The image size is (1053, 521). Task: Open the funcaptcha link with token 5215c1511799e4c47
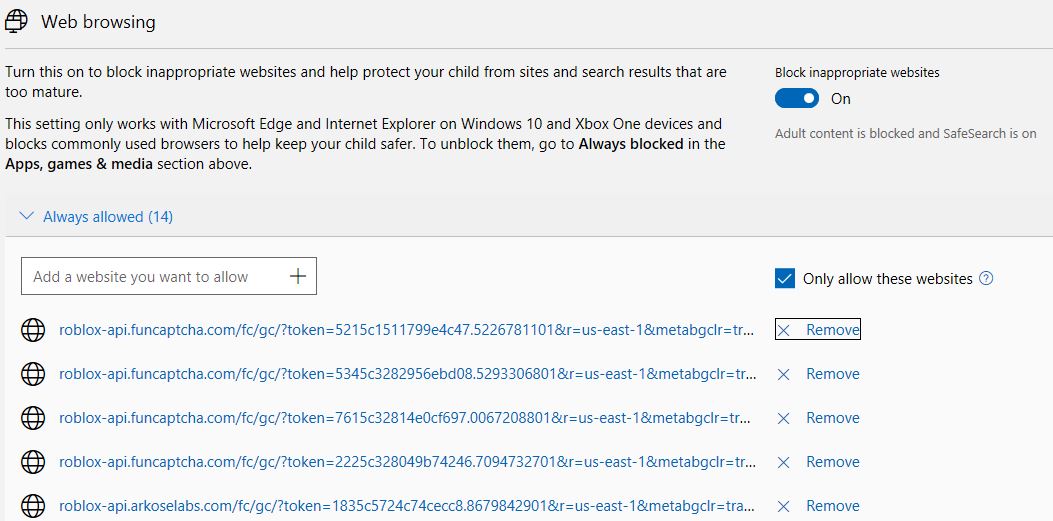click(x=408, y=330)
